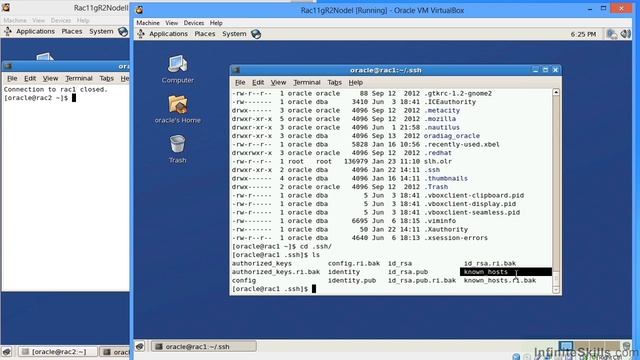This screenshot has width=640, height=360.
Task: Open Tabs menu in rac2 terminal
Action: click(x=107, y=78)
